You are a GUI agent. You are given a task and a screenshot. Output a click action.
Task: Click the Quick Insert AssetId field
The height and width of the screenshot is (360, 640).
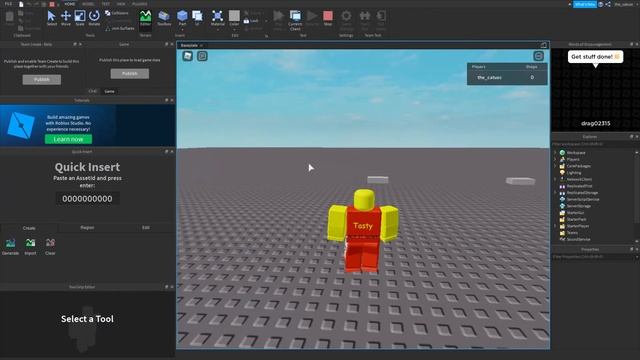click(x=87, y=199)
